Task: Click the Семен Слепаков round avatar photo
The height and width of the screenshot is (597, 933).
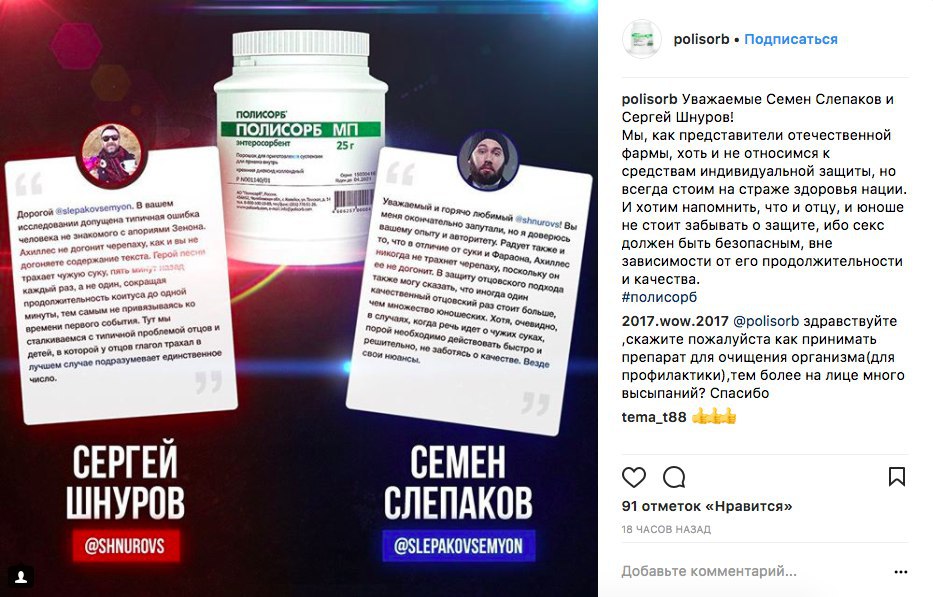Action: (488, 160)
